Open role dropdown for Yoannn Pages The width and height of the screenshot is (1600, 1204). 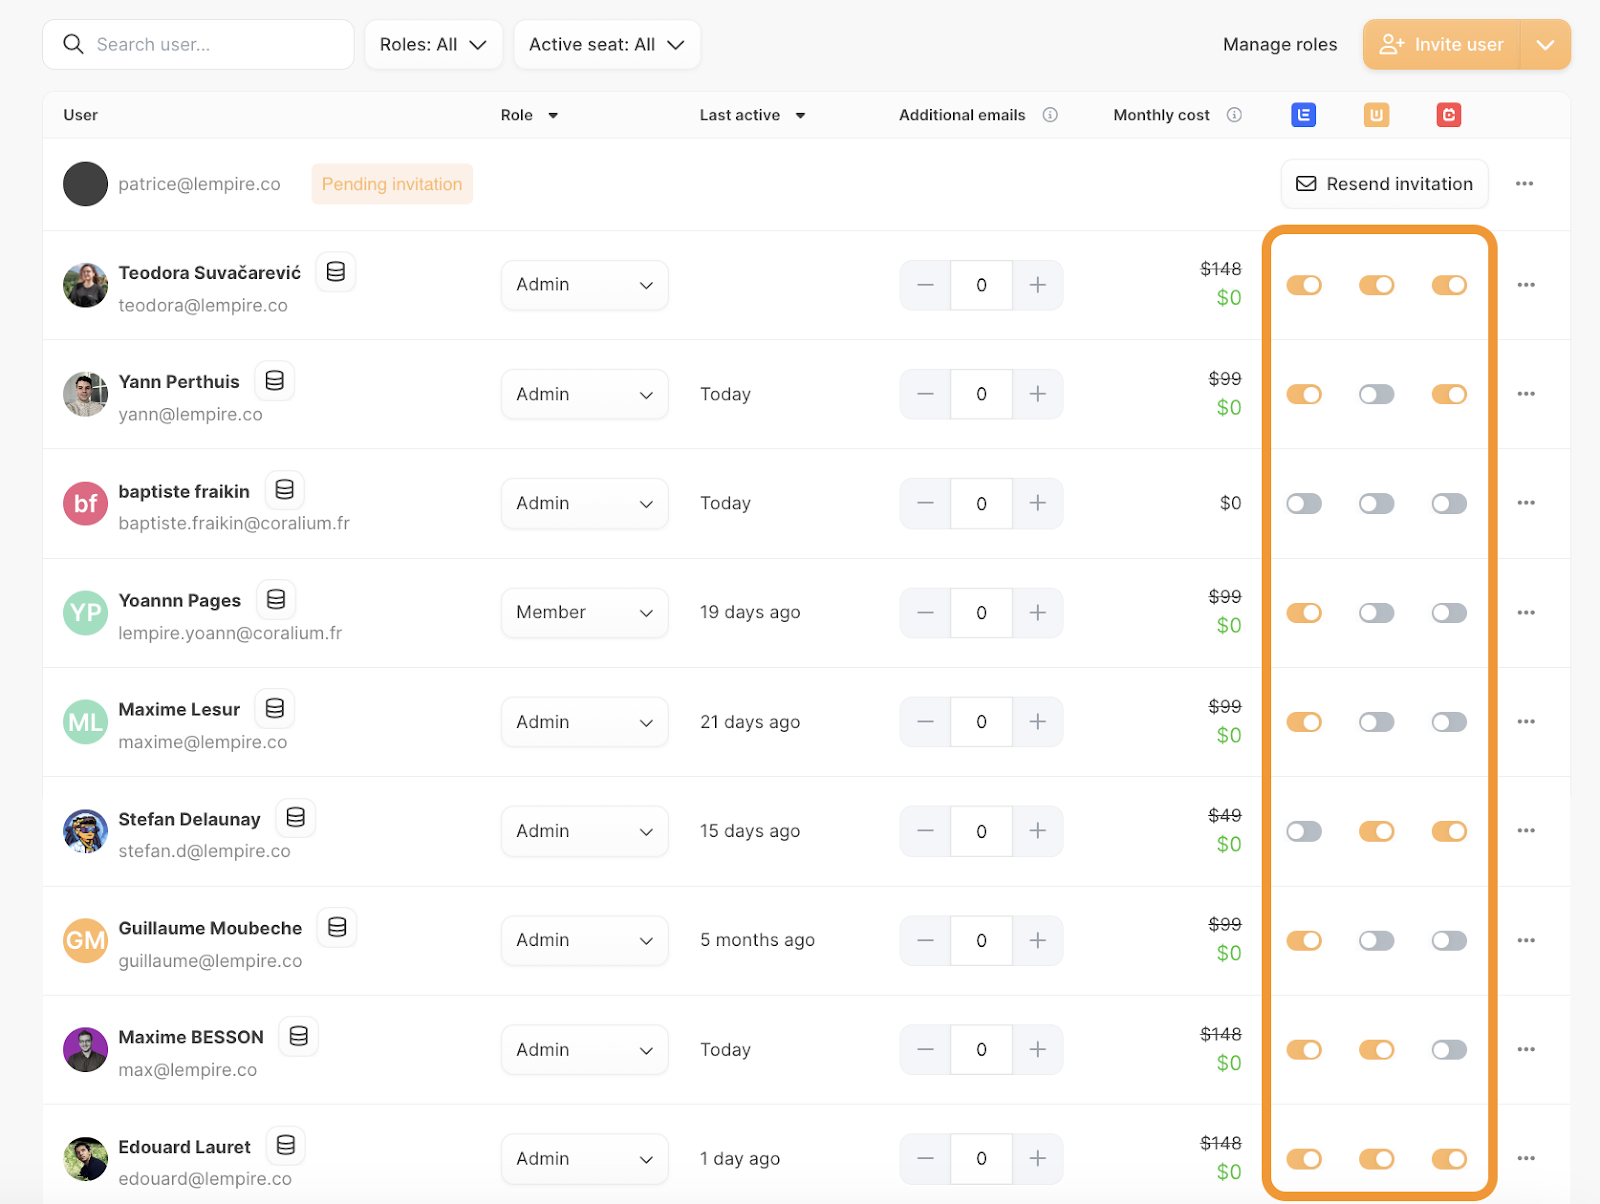pos(584,612)
